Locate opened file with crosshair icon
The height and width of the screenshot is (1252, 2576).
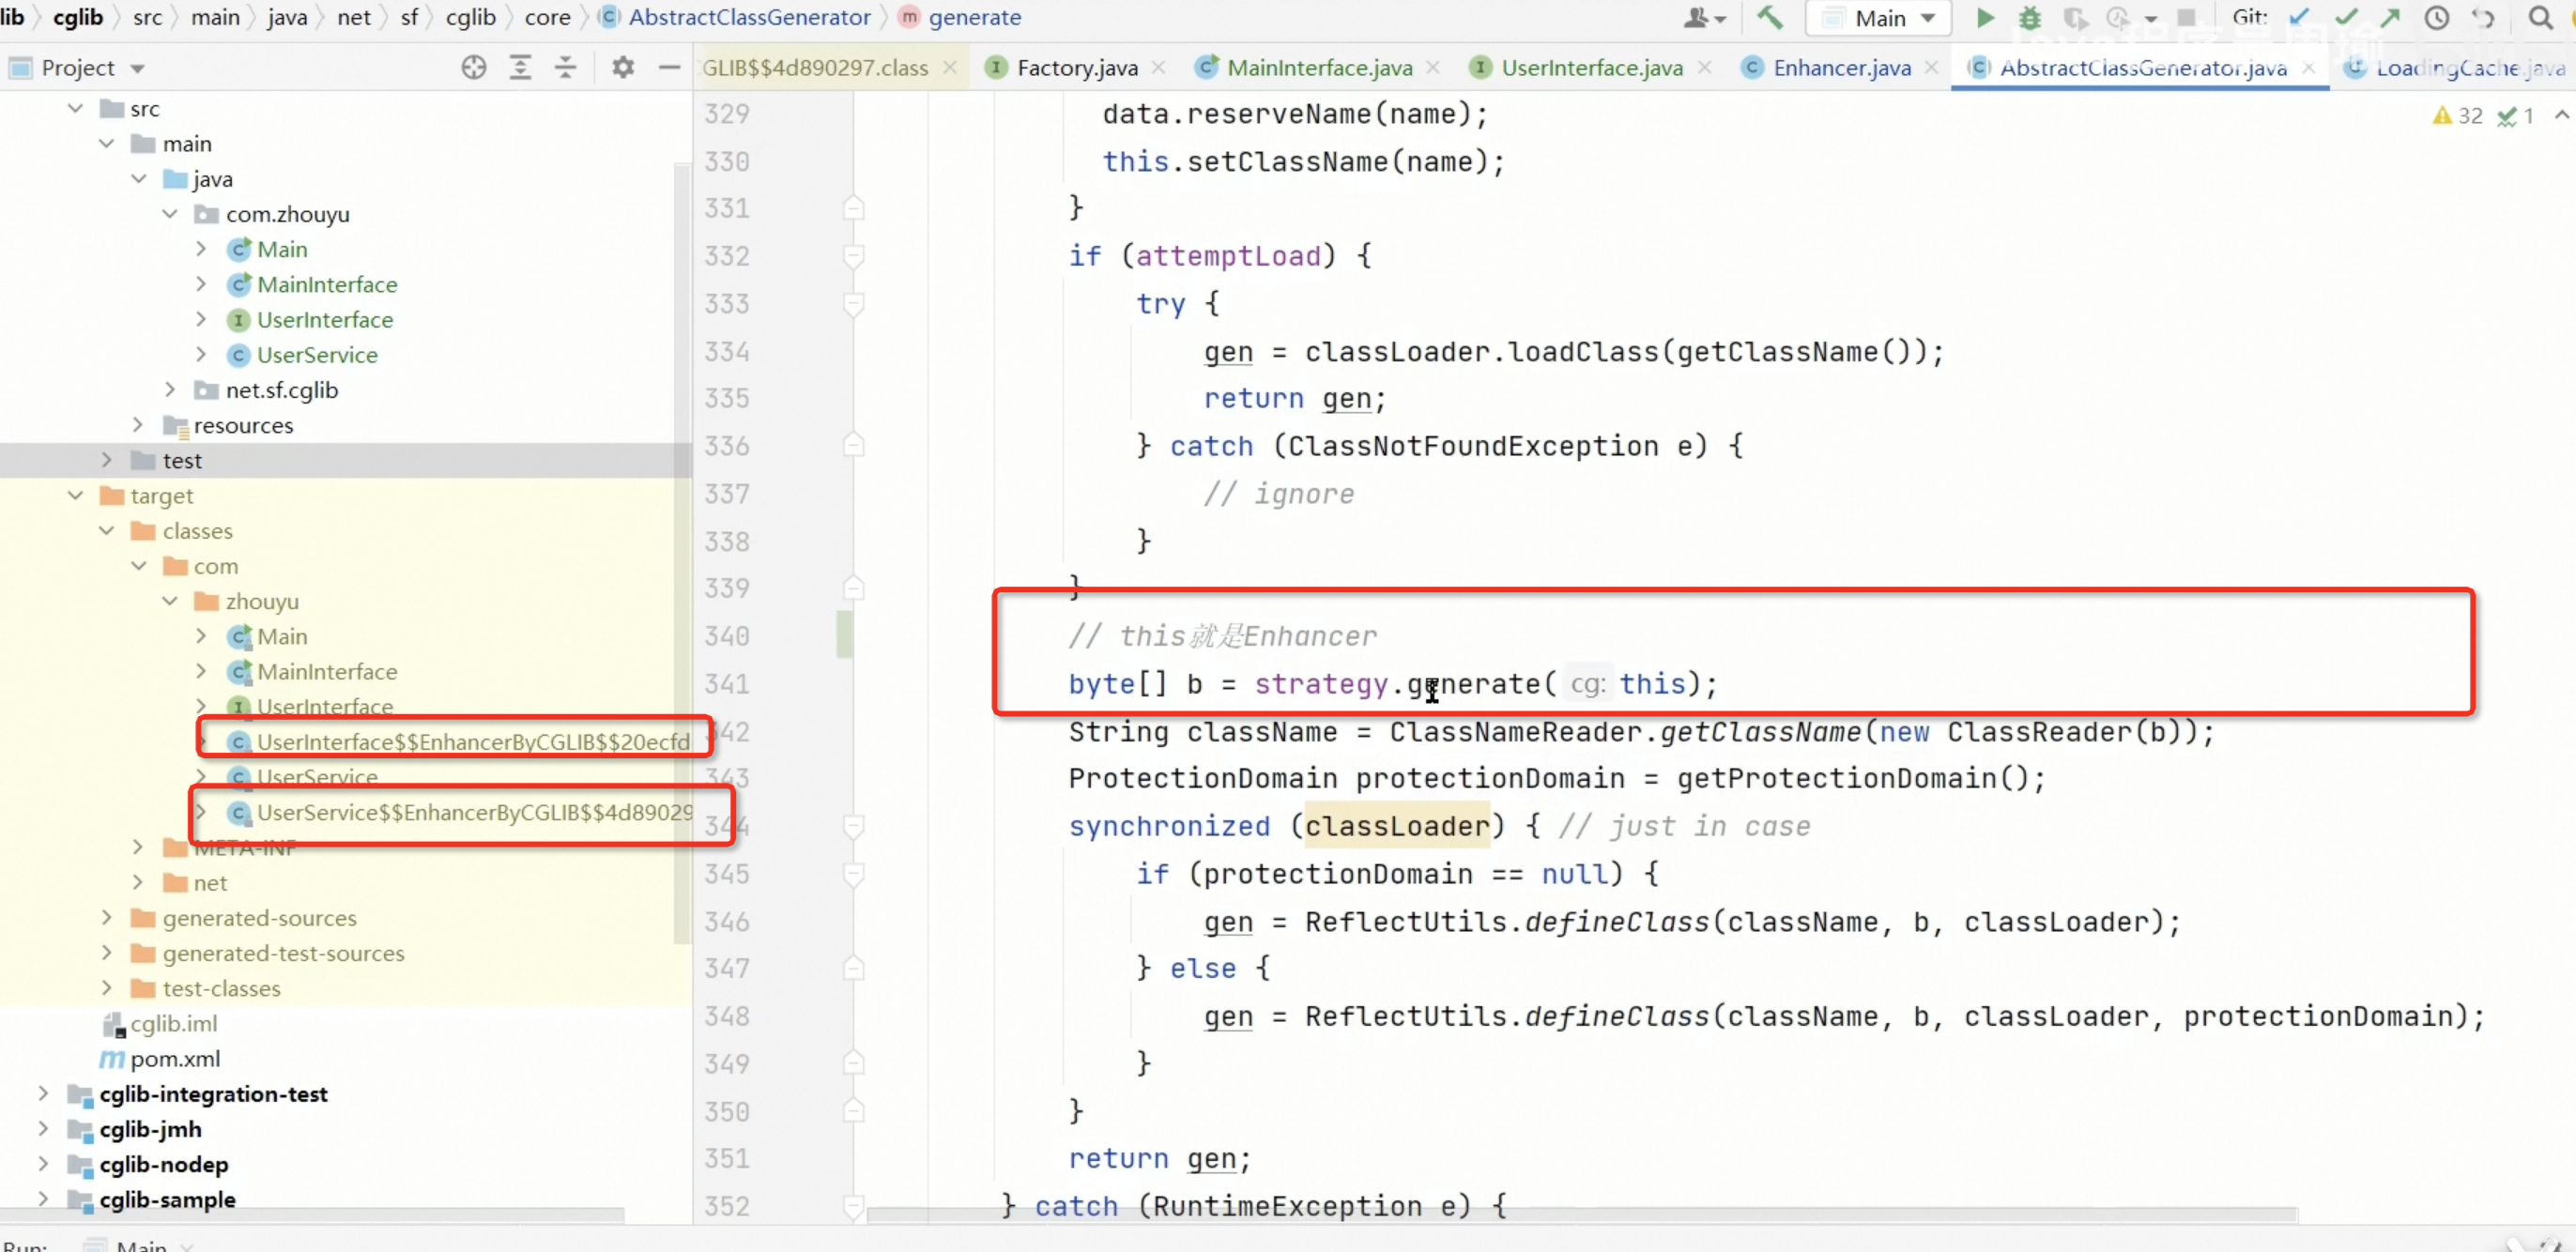474,67
